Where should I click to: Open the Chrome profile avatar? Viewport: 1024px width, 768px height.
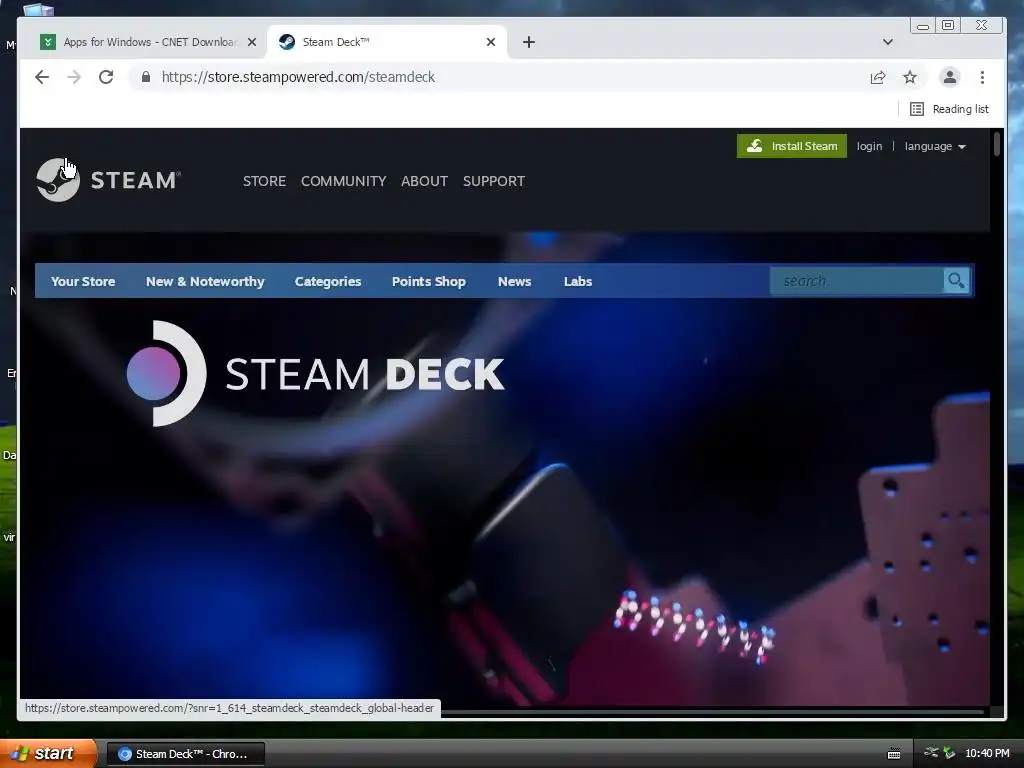pos(950,77)
